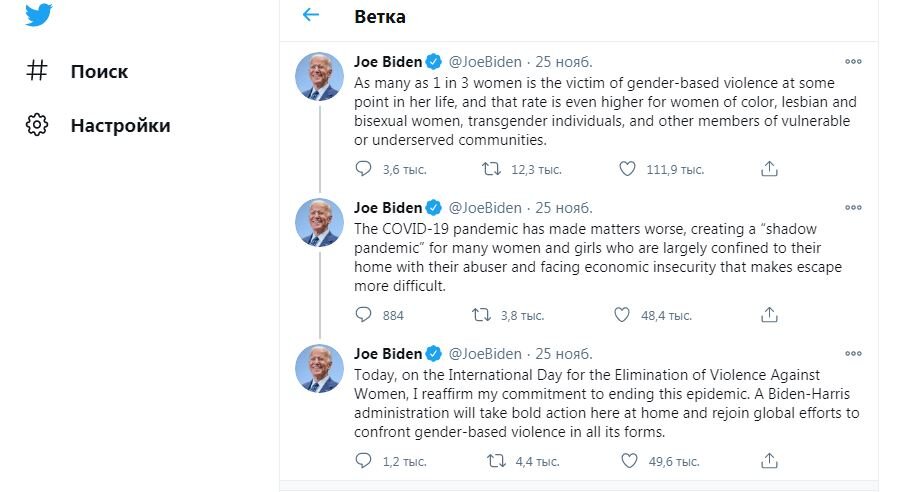905x492 pixels.
Task: Reply to the International Day tweet
Action: coord(363,461)
